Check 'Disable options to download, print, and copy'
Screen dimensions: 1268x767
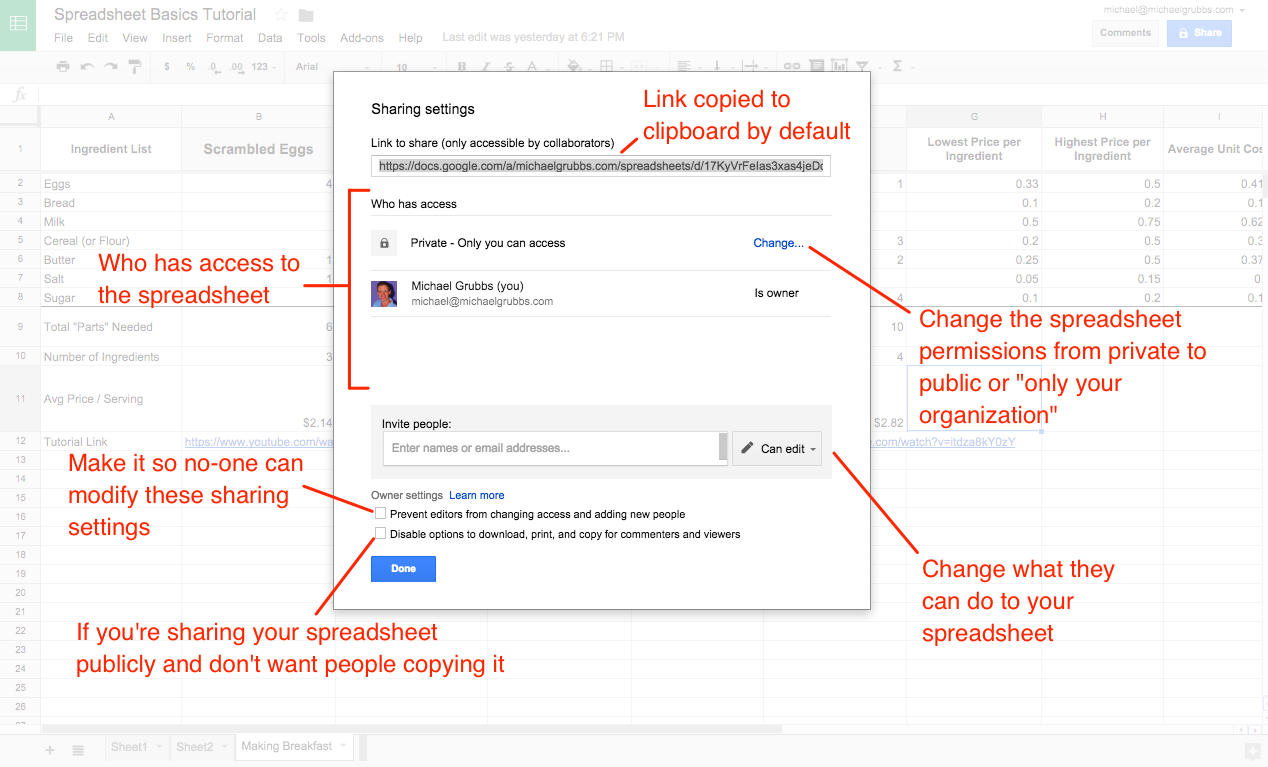click(x=381, y=533)
